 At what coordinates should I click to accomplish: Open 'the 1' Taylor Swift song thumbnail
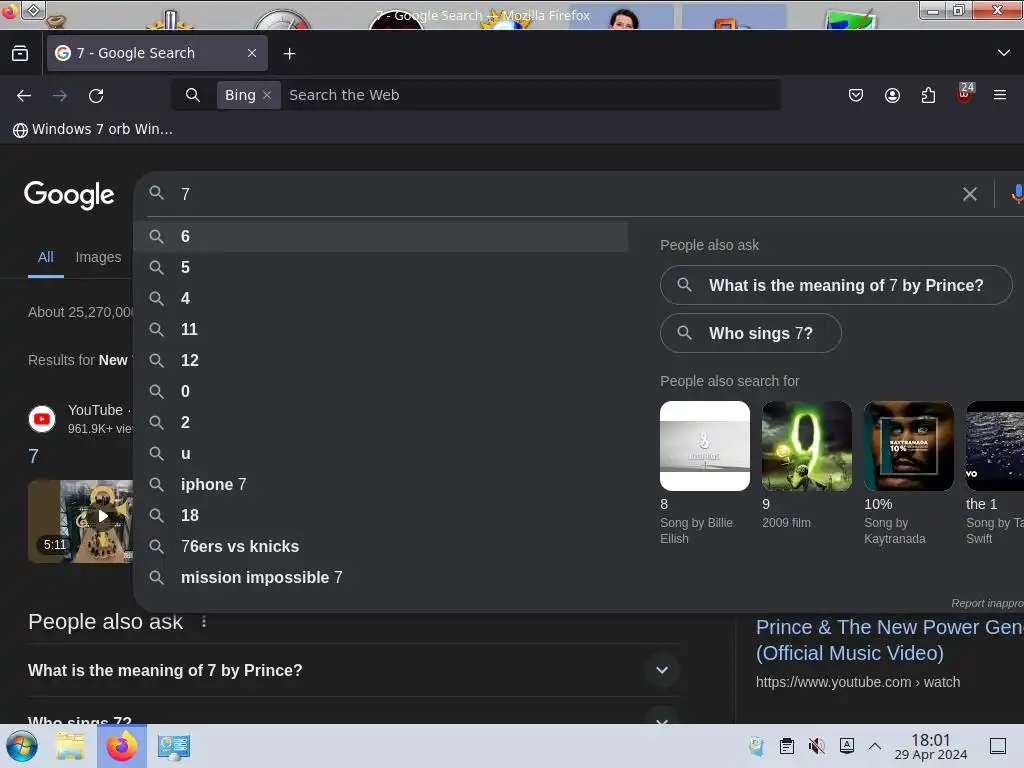995,446
